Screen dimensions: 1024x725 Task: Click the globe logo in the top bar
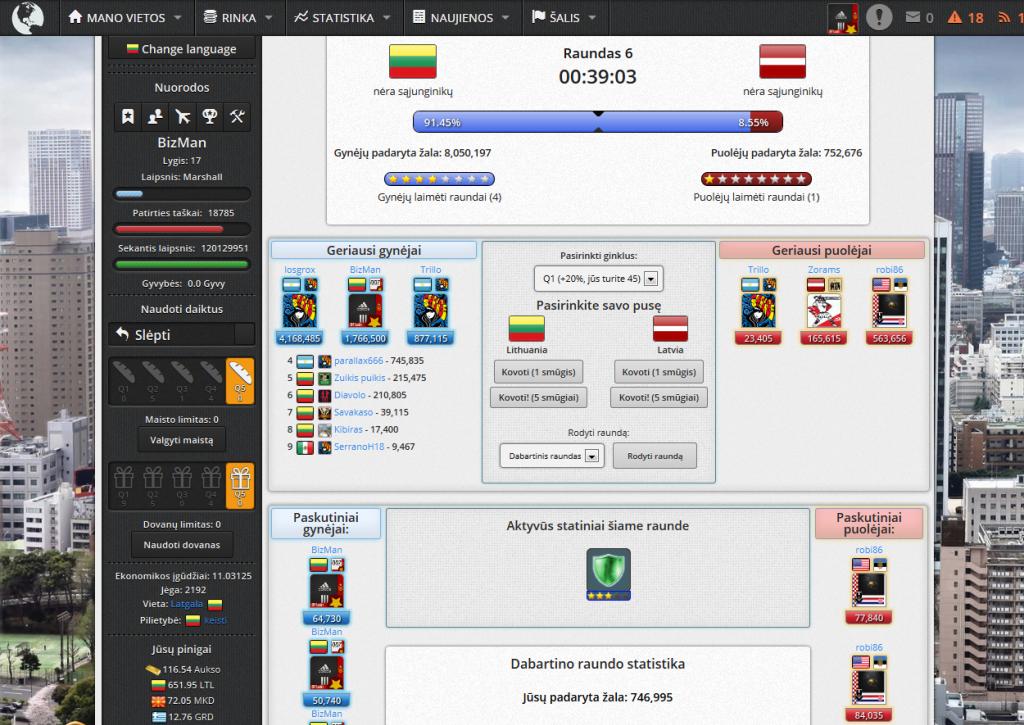click(x=27, y=17)
